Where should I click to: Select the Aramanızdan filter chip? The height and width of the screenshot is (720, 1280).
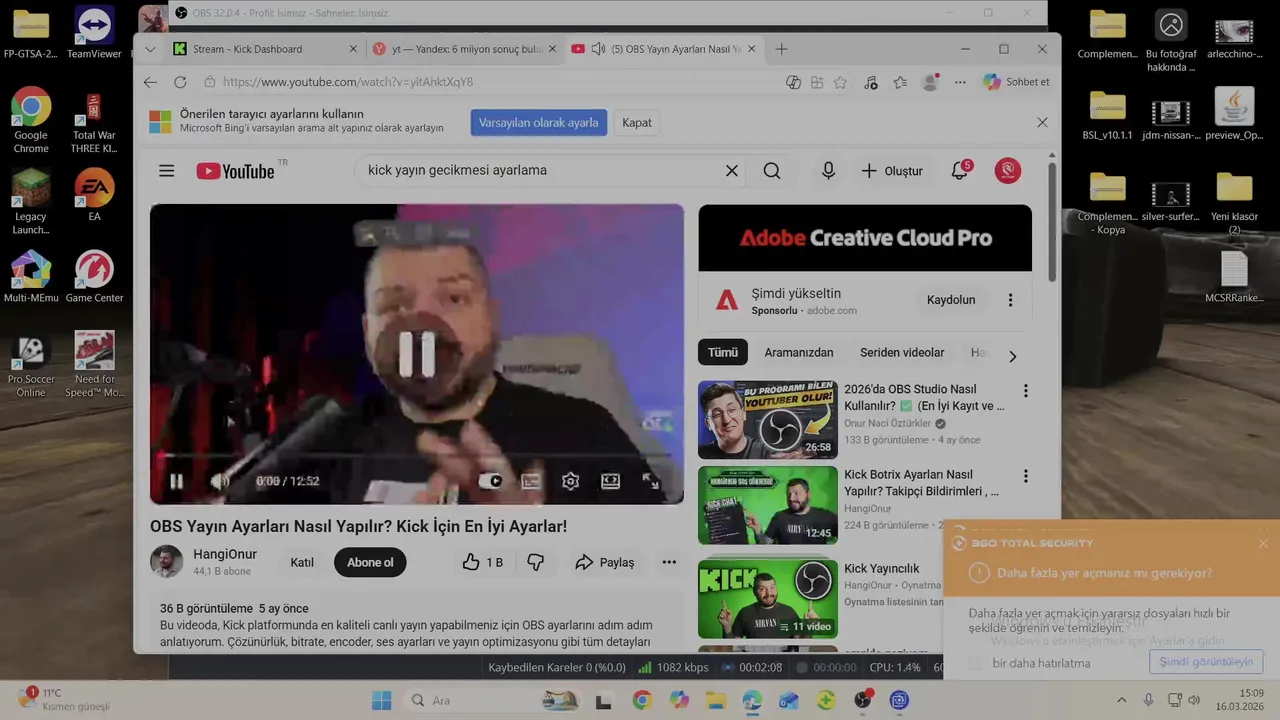click(799, 352)
